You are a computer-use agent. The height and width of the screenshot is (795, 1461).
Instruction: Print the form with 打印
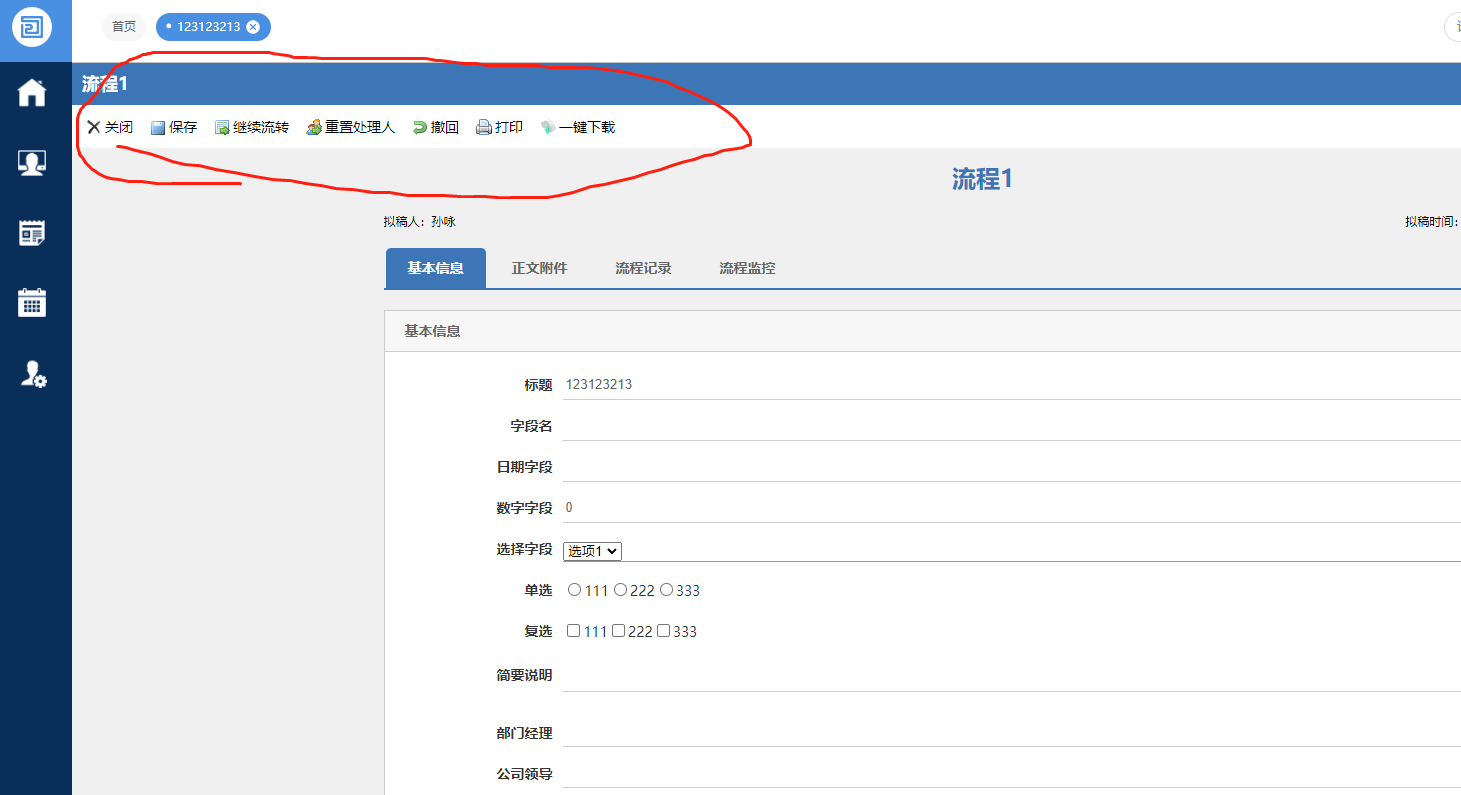tap(499, 127)
